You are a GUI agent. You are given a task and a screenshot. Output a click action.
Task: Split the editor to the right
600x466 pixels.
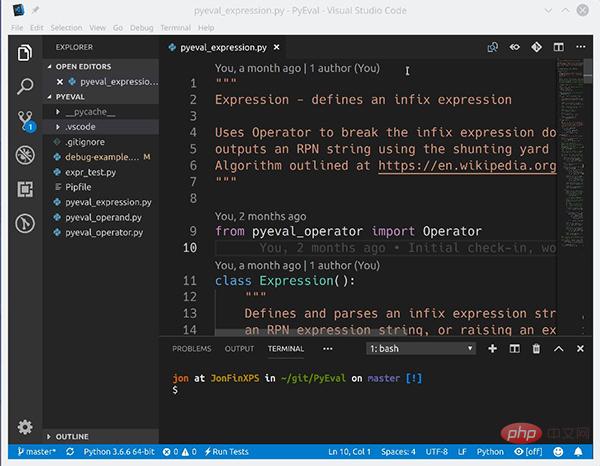558,47
